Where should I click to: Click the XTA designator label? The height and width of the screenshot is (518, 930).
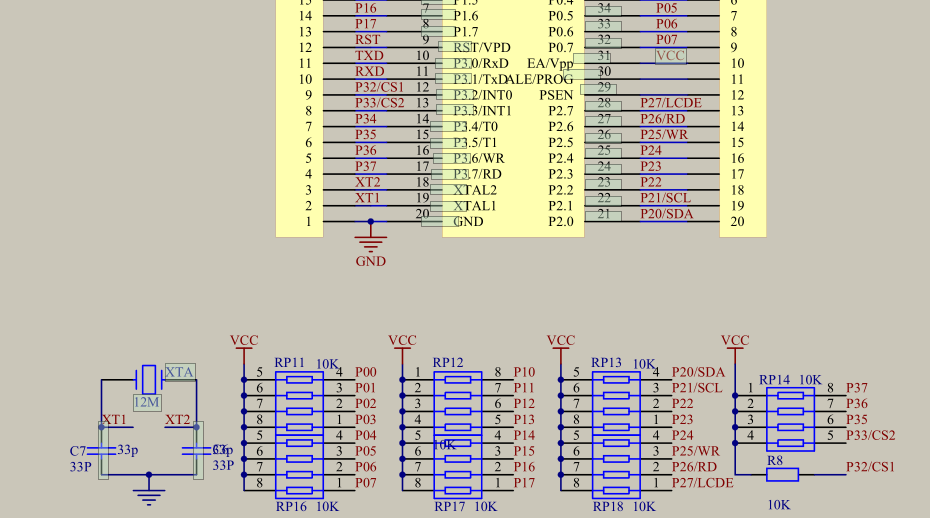180,372
